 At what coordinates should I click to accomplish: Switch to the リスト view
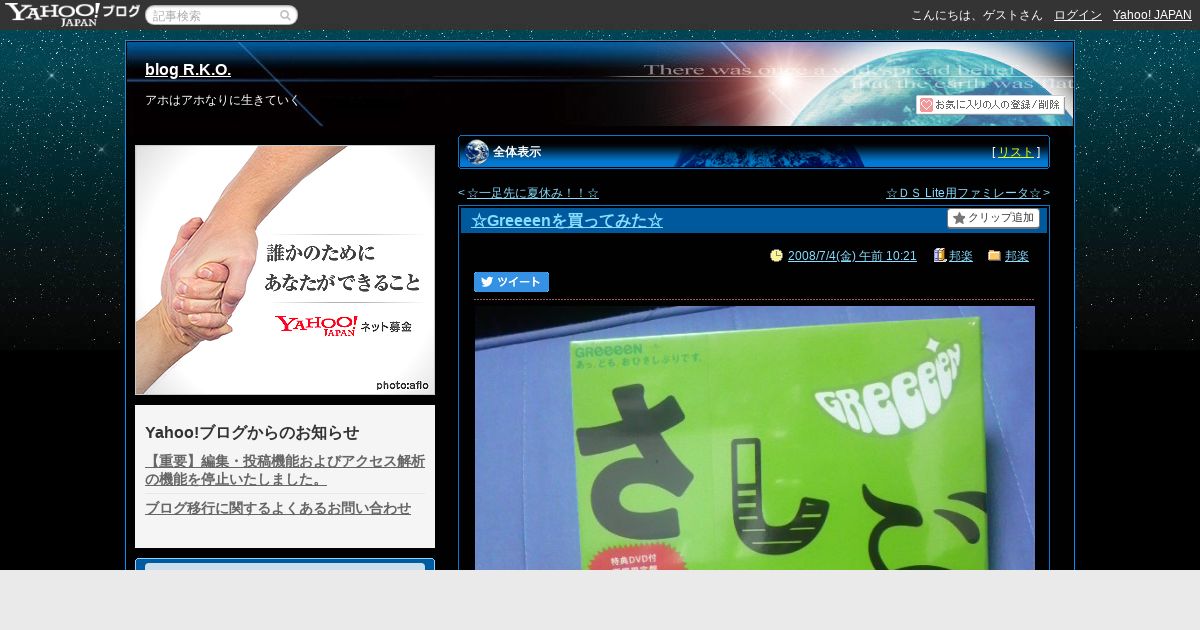point(1016,152)
